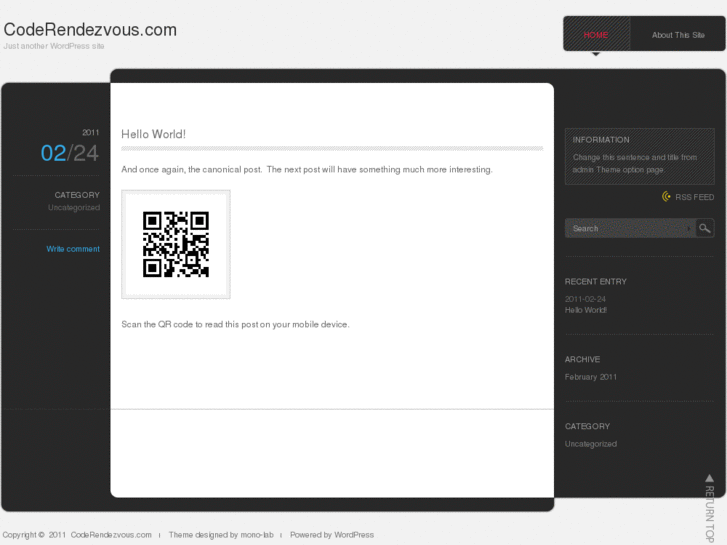727x545 pixels.
Task: Click the RECENT ENTRY sidebar heading
Action: click(x=596, y=282)
